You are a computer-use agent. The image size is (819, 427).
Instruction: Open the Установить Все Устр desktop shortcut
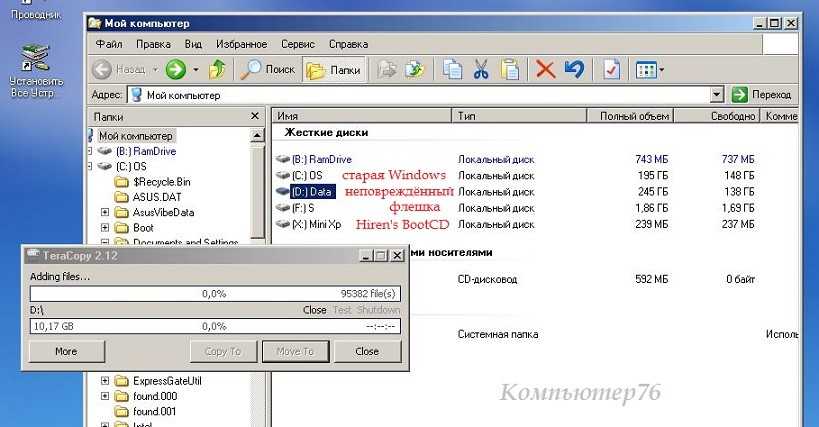(x=36, y=72)
